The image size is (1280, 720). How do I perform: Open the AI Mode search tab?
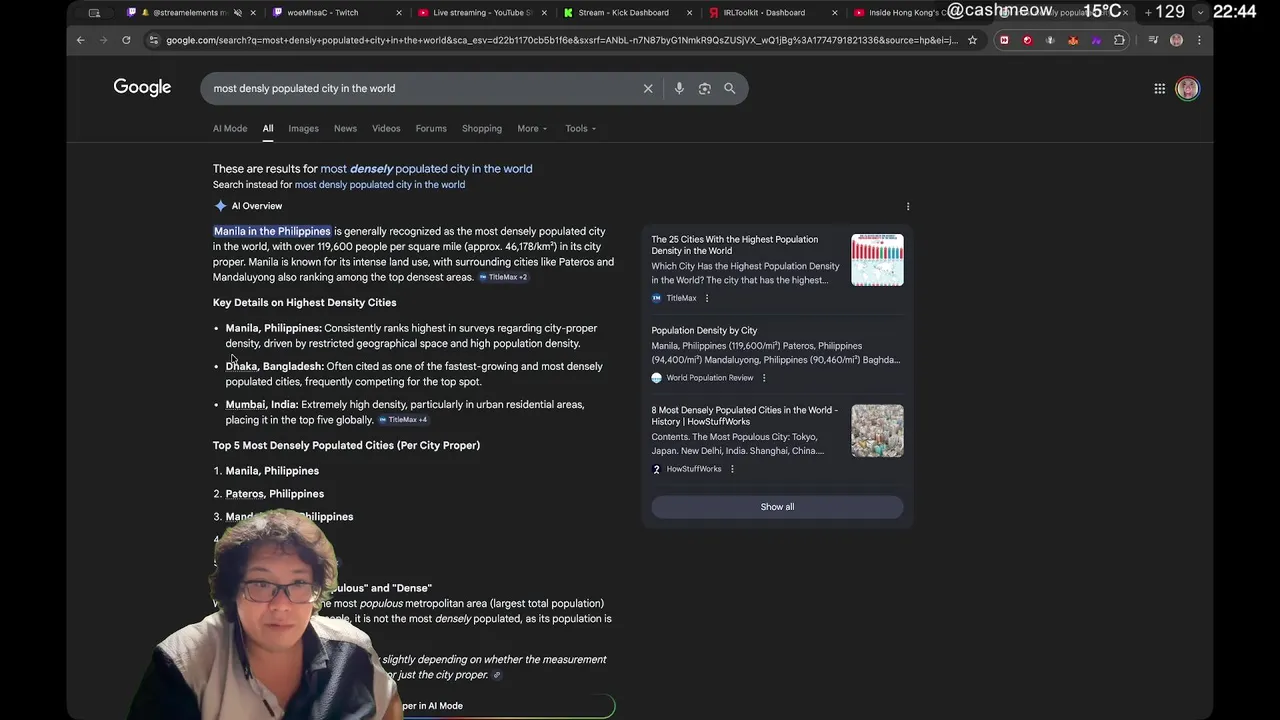pyautogui.click(x=230, y=128)
